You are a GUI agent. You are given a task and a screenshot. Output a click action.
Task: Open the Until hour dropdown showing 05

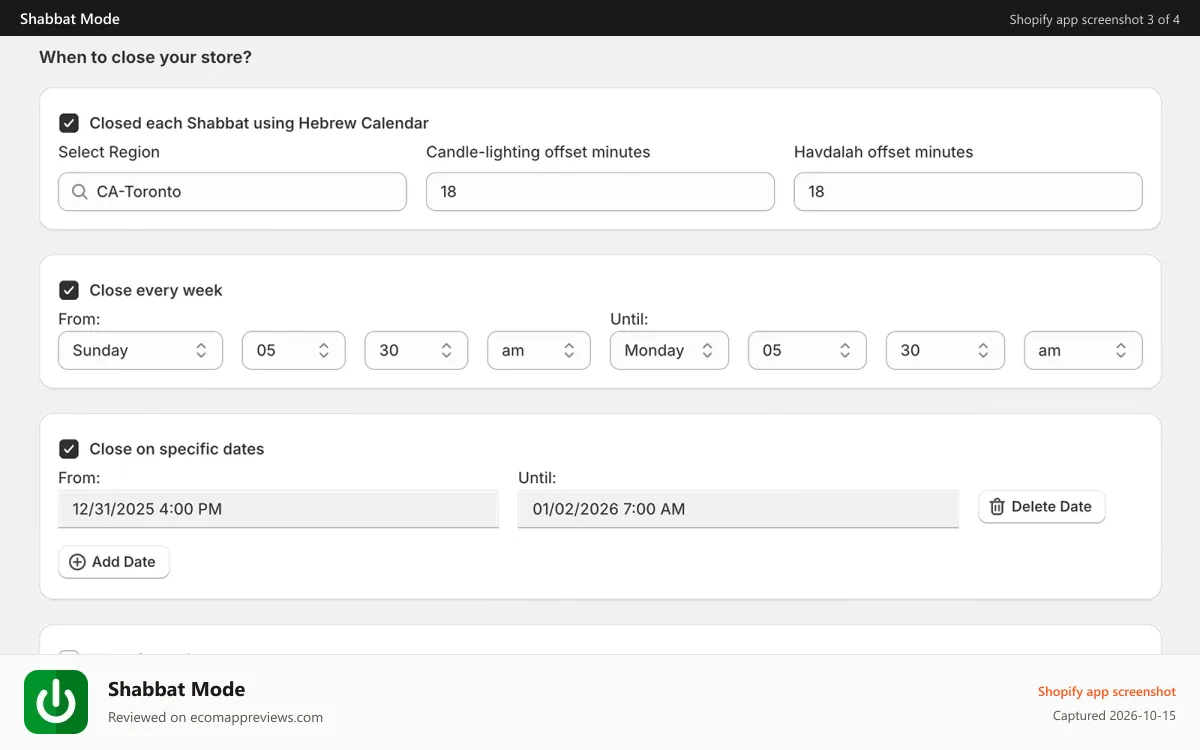point(808,350)
